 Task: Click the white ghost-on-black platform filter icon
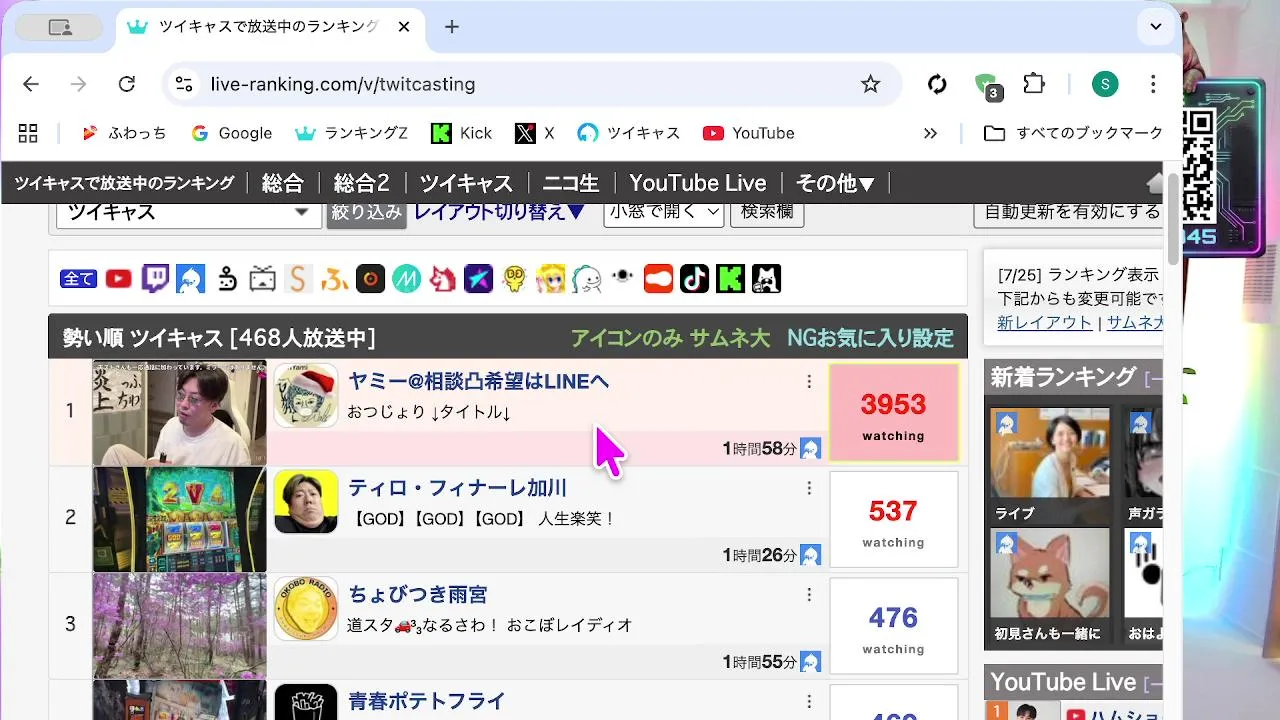click(766, 279)
